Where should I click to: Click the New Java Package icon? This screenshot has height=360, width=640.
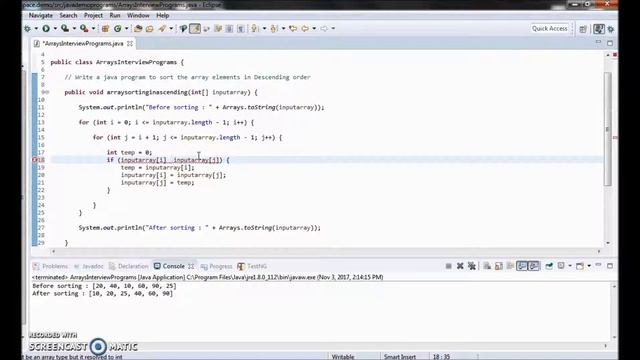105,29
